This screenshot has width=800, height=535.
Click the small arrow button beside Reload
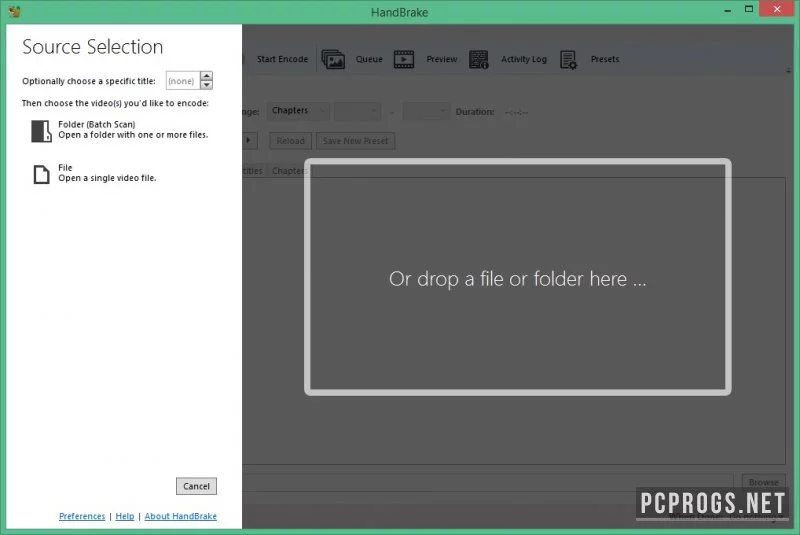(x=249, y=140)
